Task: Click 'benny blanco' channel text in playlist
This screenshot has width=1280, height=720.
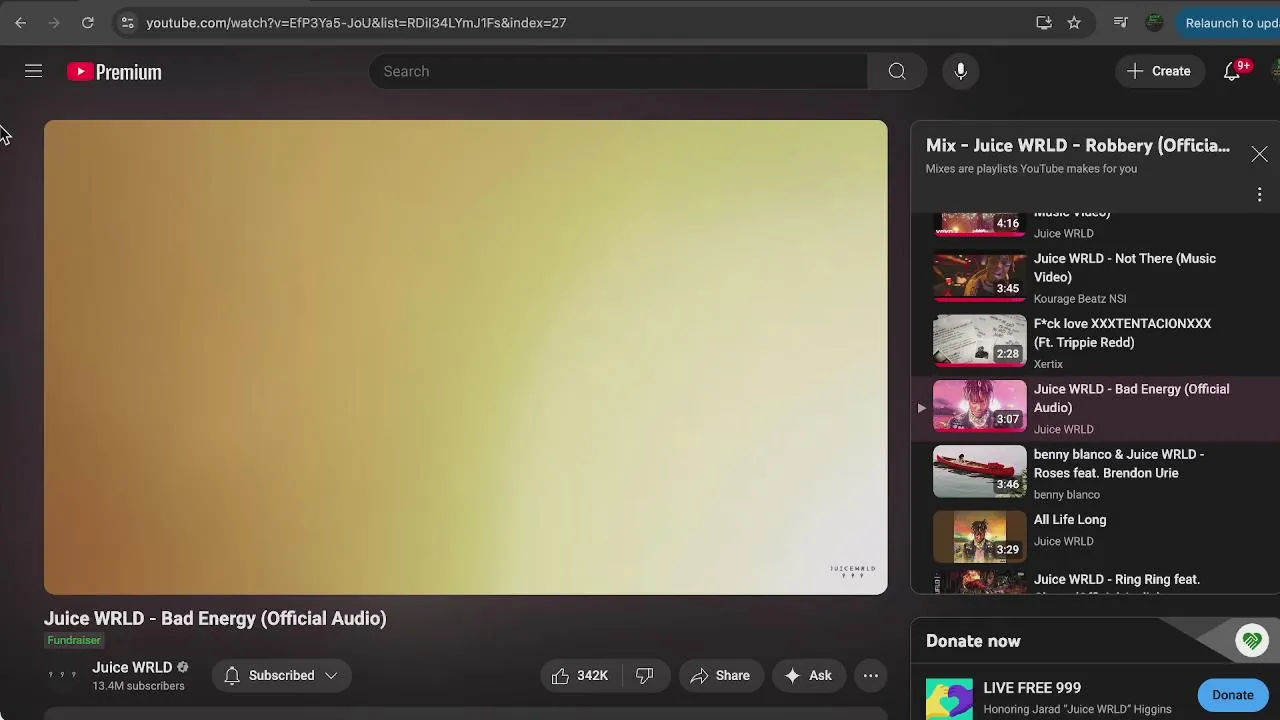Action: point(1067,495)
